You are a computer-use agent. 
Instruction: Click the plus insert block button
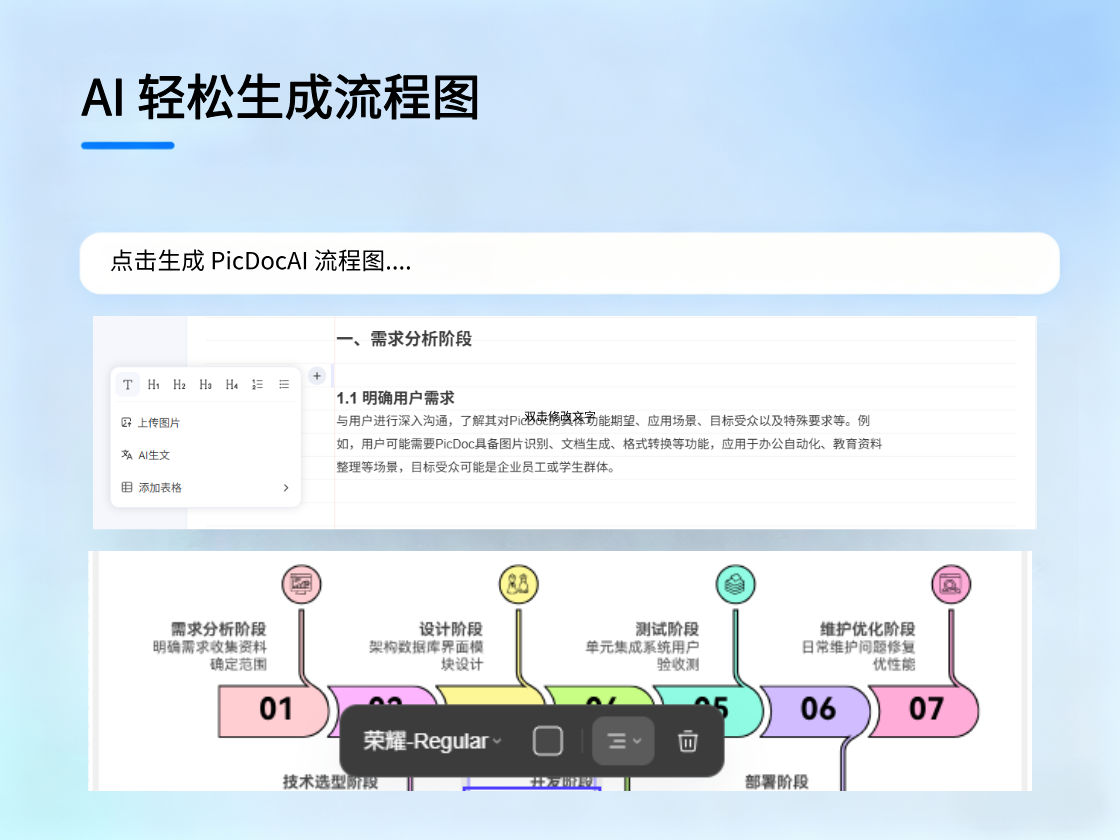coord(316,375)
